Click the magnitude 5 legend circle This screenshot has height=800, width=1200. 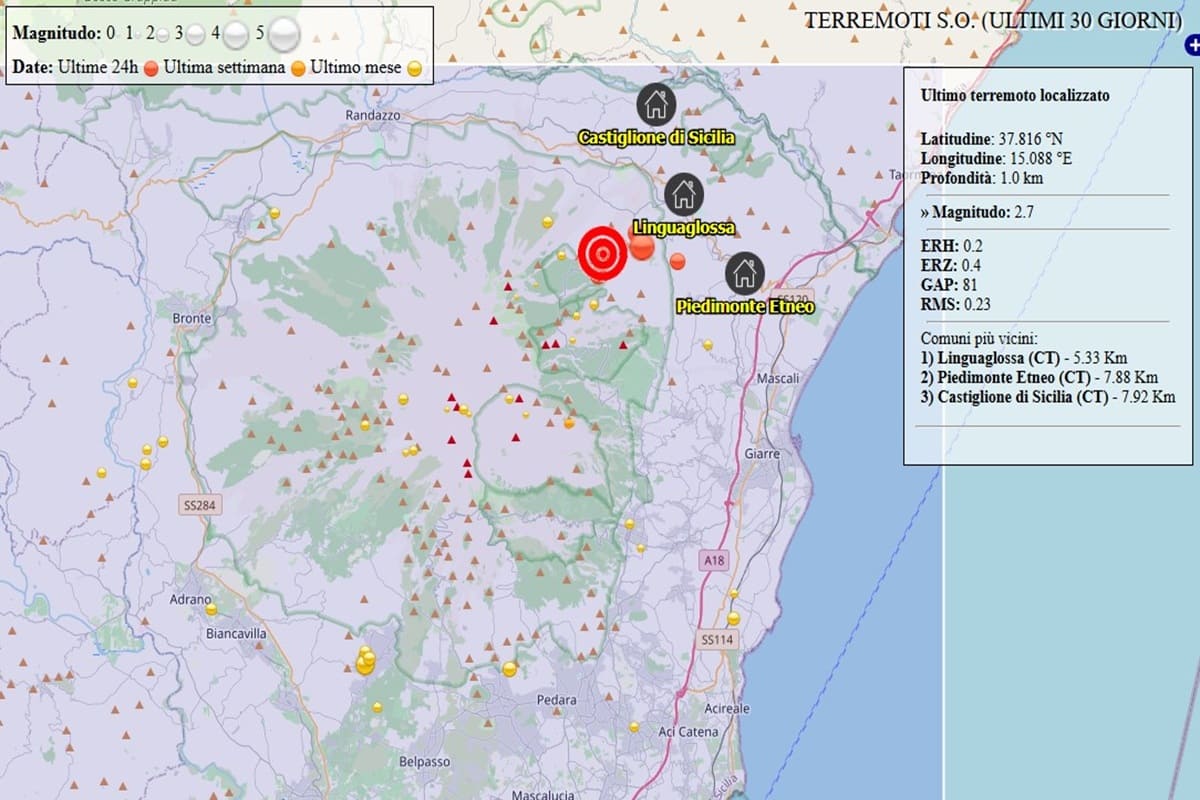point(285,34)
